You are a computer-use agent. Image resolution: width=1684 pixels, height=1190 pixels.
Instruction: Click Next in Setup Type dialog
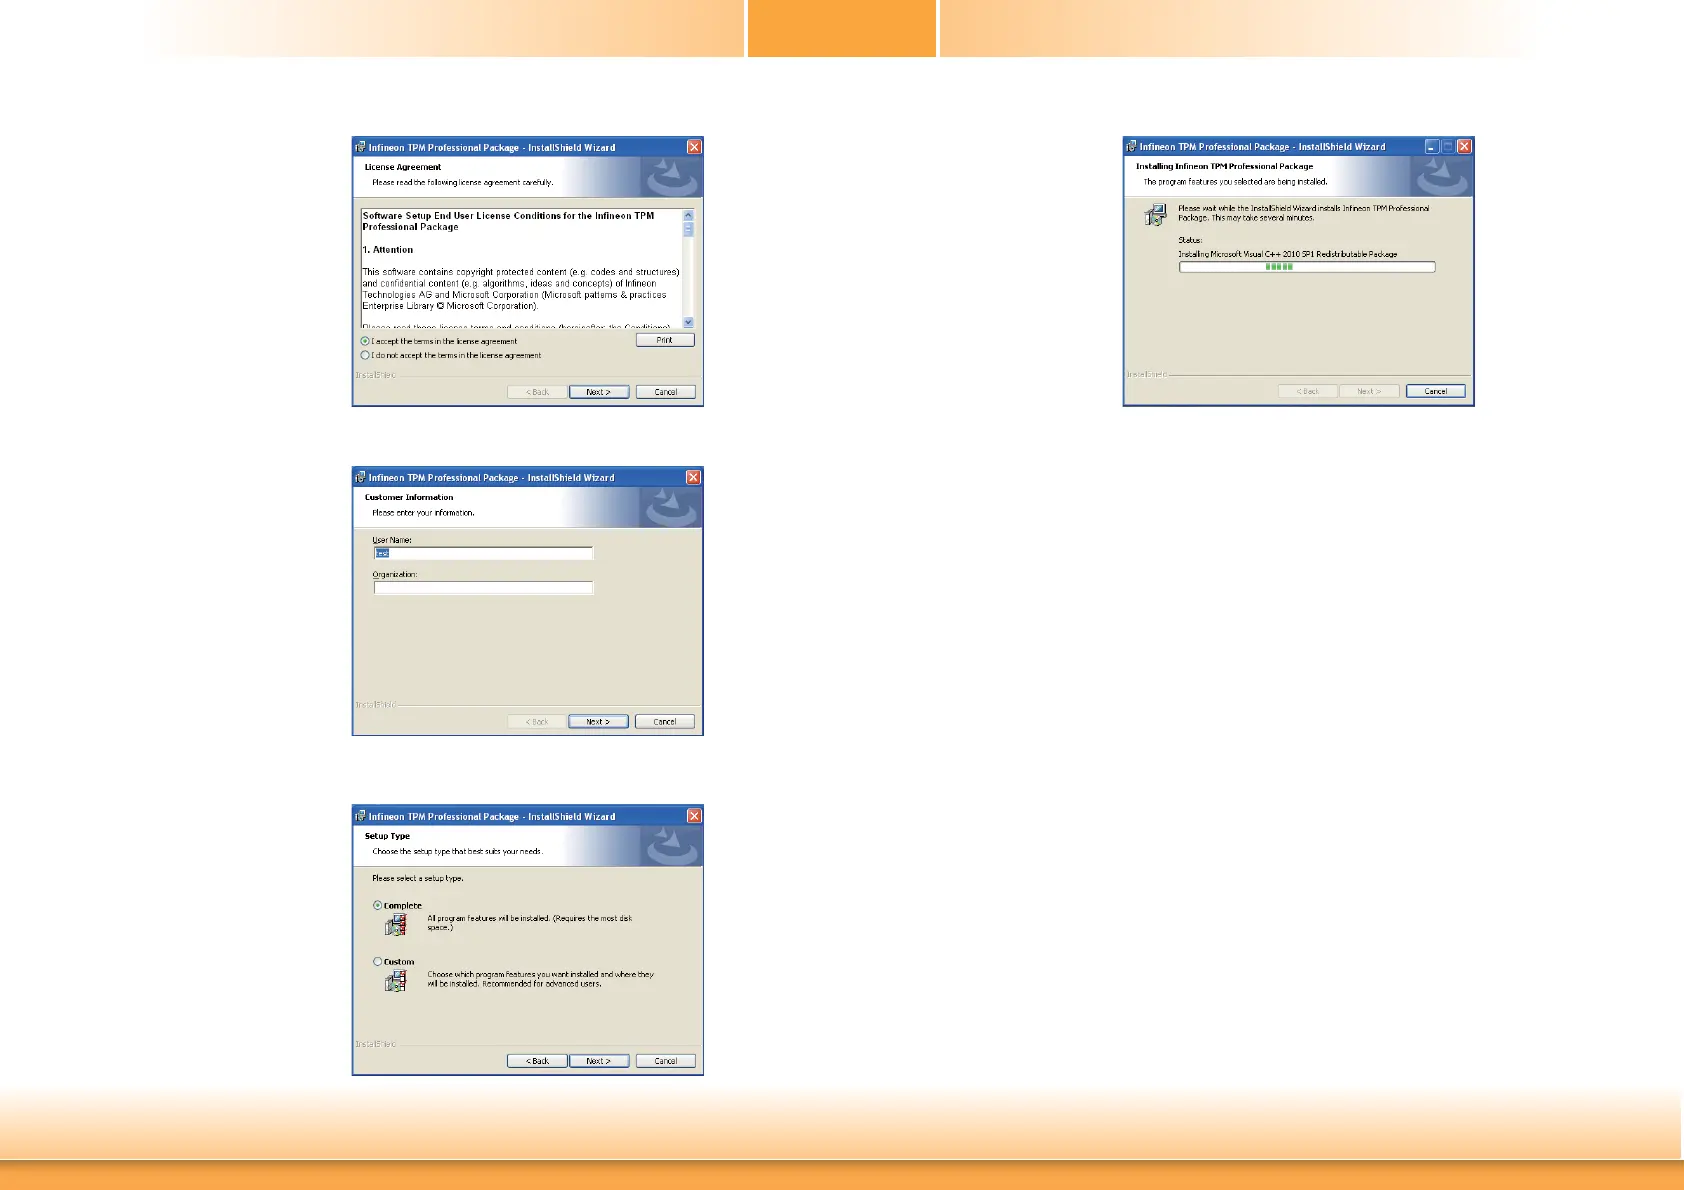click(x=599, y=1061)
